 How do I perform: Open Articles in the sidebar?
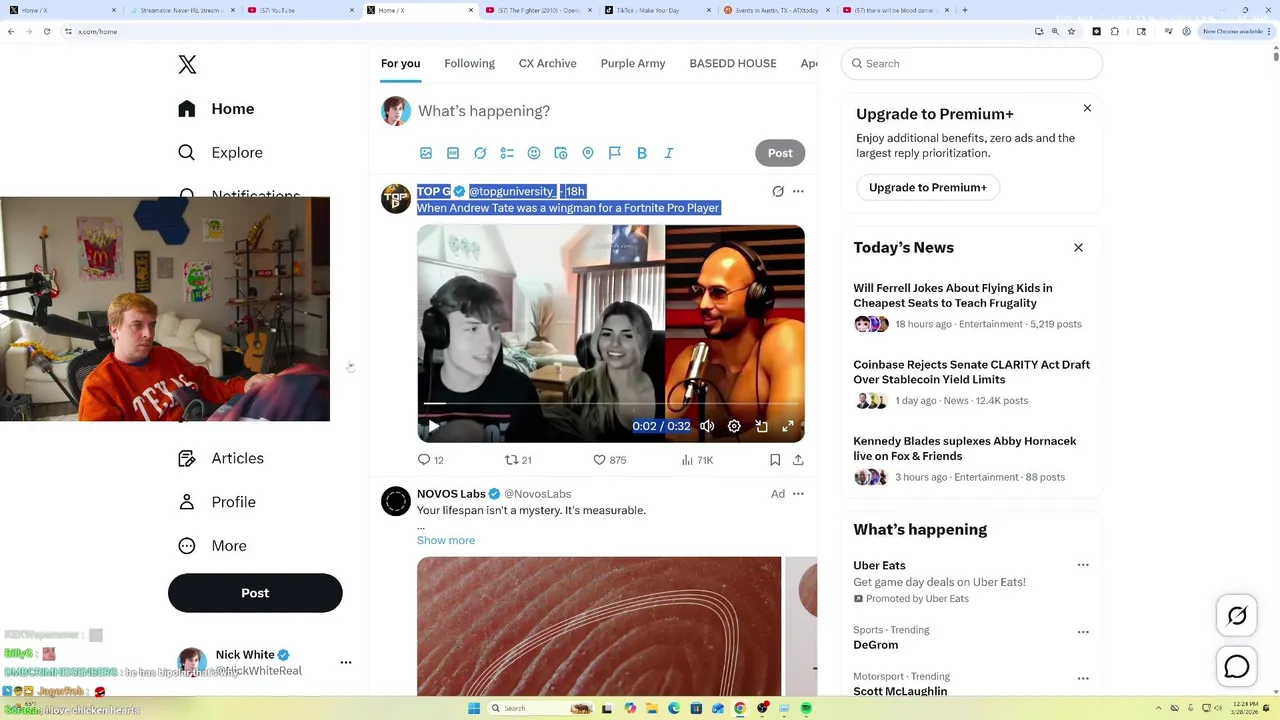(x=221, y=458)
